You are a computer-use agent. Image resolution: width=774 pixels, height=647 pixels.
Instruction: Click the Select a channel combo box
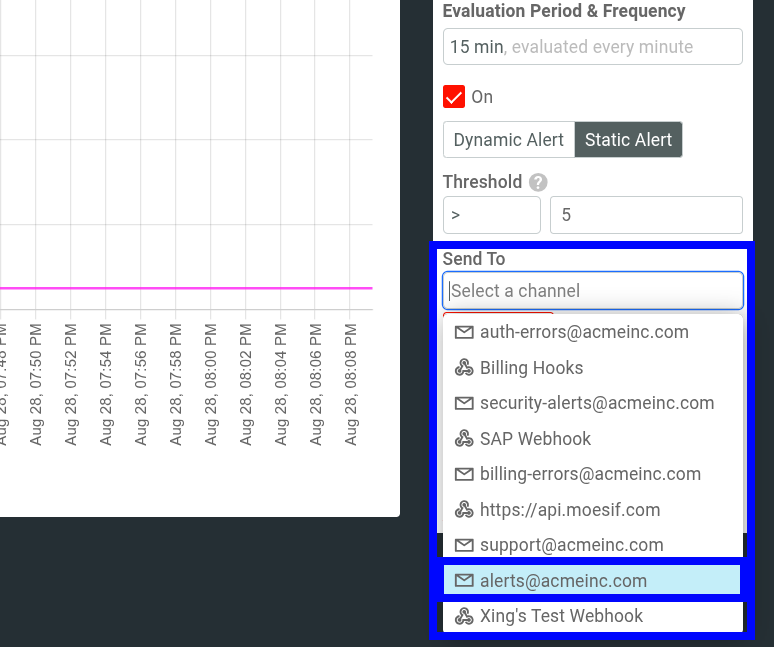pyautogui.click(x=592, y=291)
